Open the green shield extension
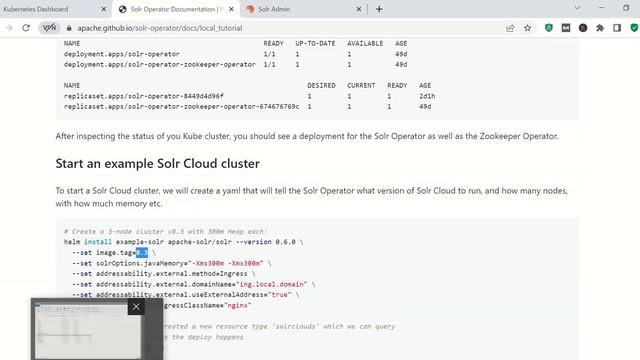 549,28
